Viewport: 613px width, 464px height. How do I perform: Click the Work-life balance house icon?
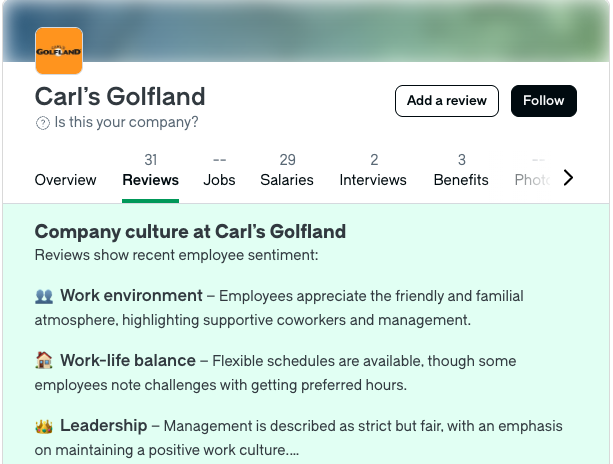(43, 361)
